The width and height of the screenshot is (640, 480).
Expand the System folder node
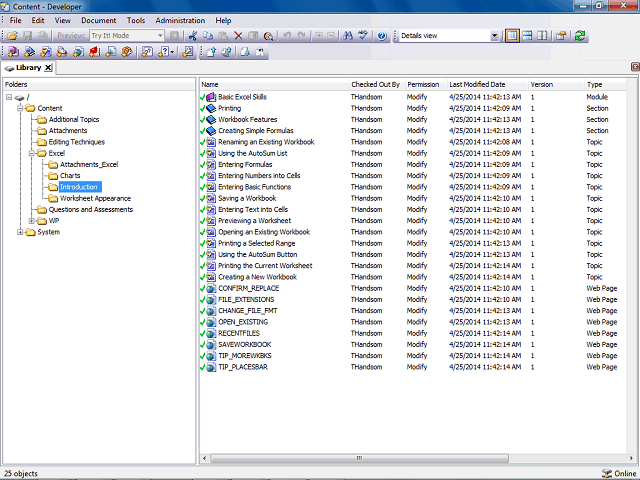tap(20, 232)
